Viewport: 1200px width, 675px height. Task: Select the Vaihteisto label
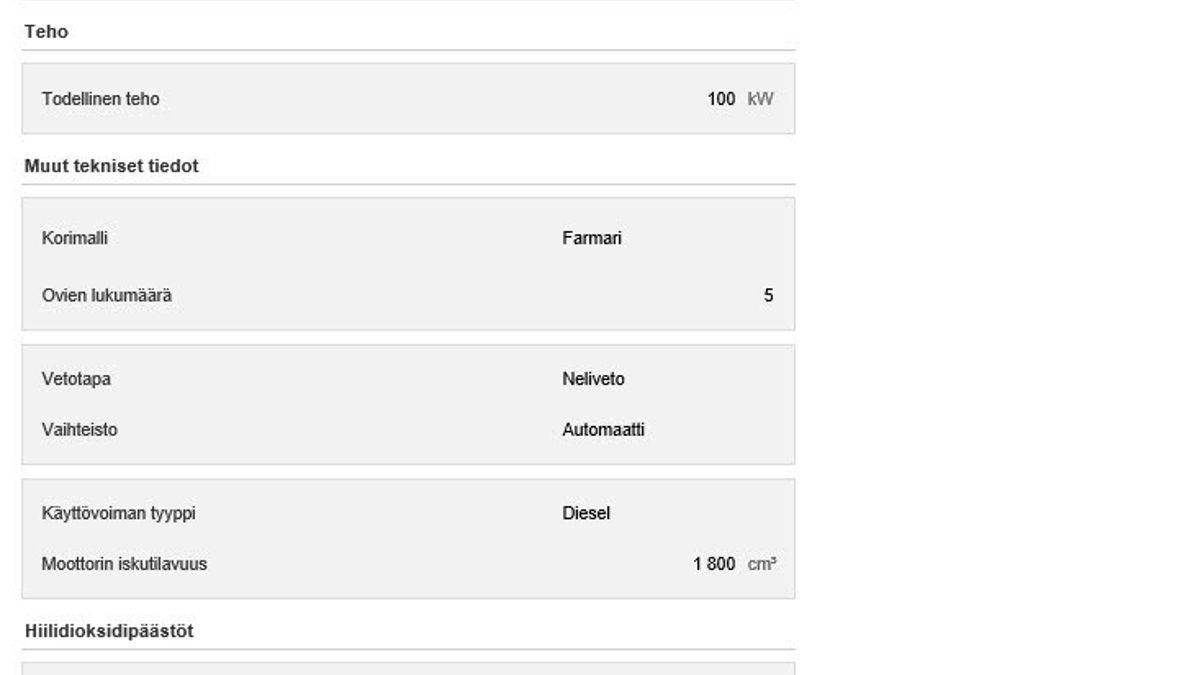(80, 429)
